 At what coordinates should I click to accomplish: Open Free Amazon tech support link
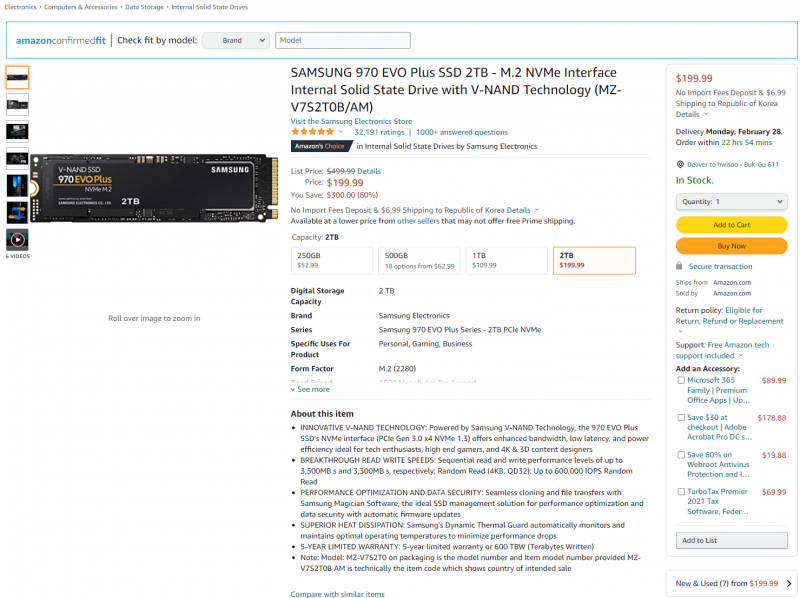coord(722,351)
